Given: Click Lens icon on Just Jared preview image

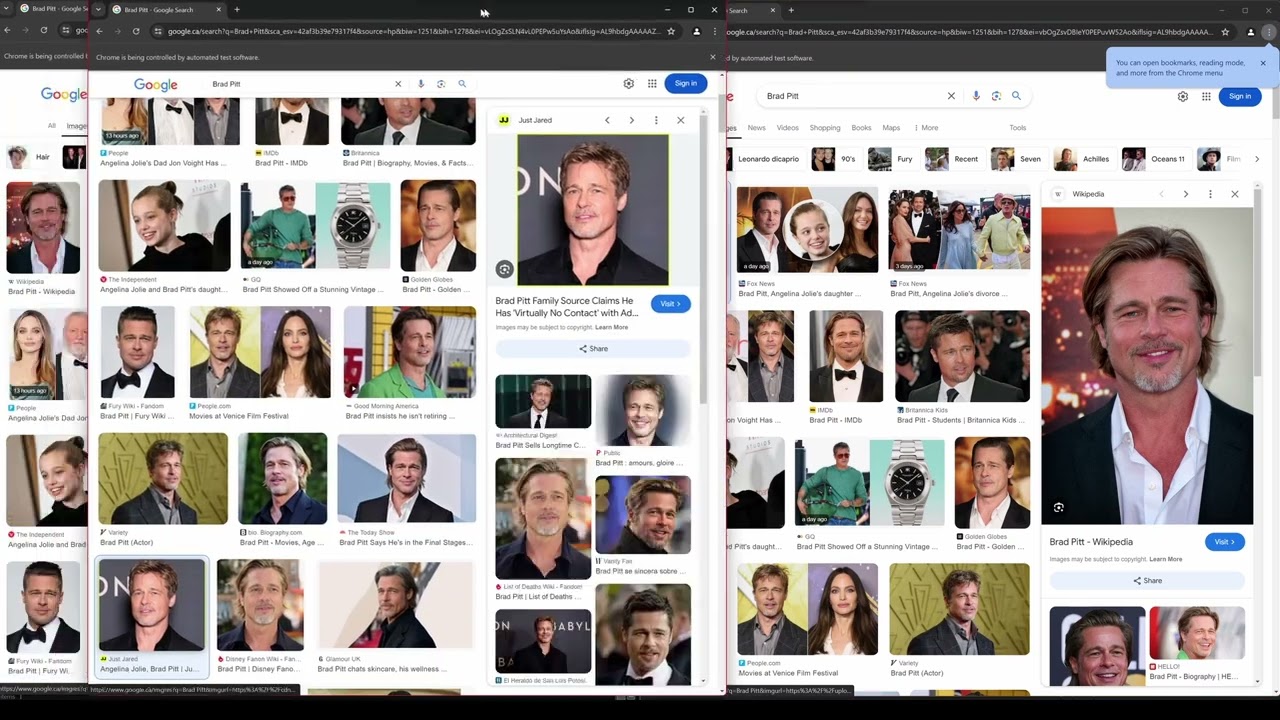Looking at the screenshot, I should 505,270.
